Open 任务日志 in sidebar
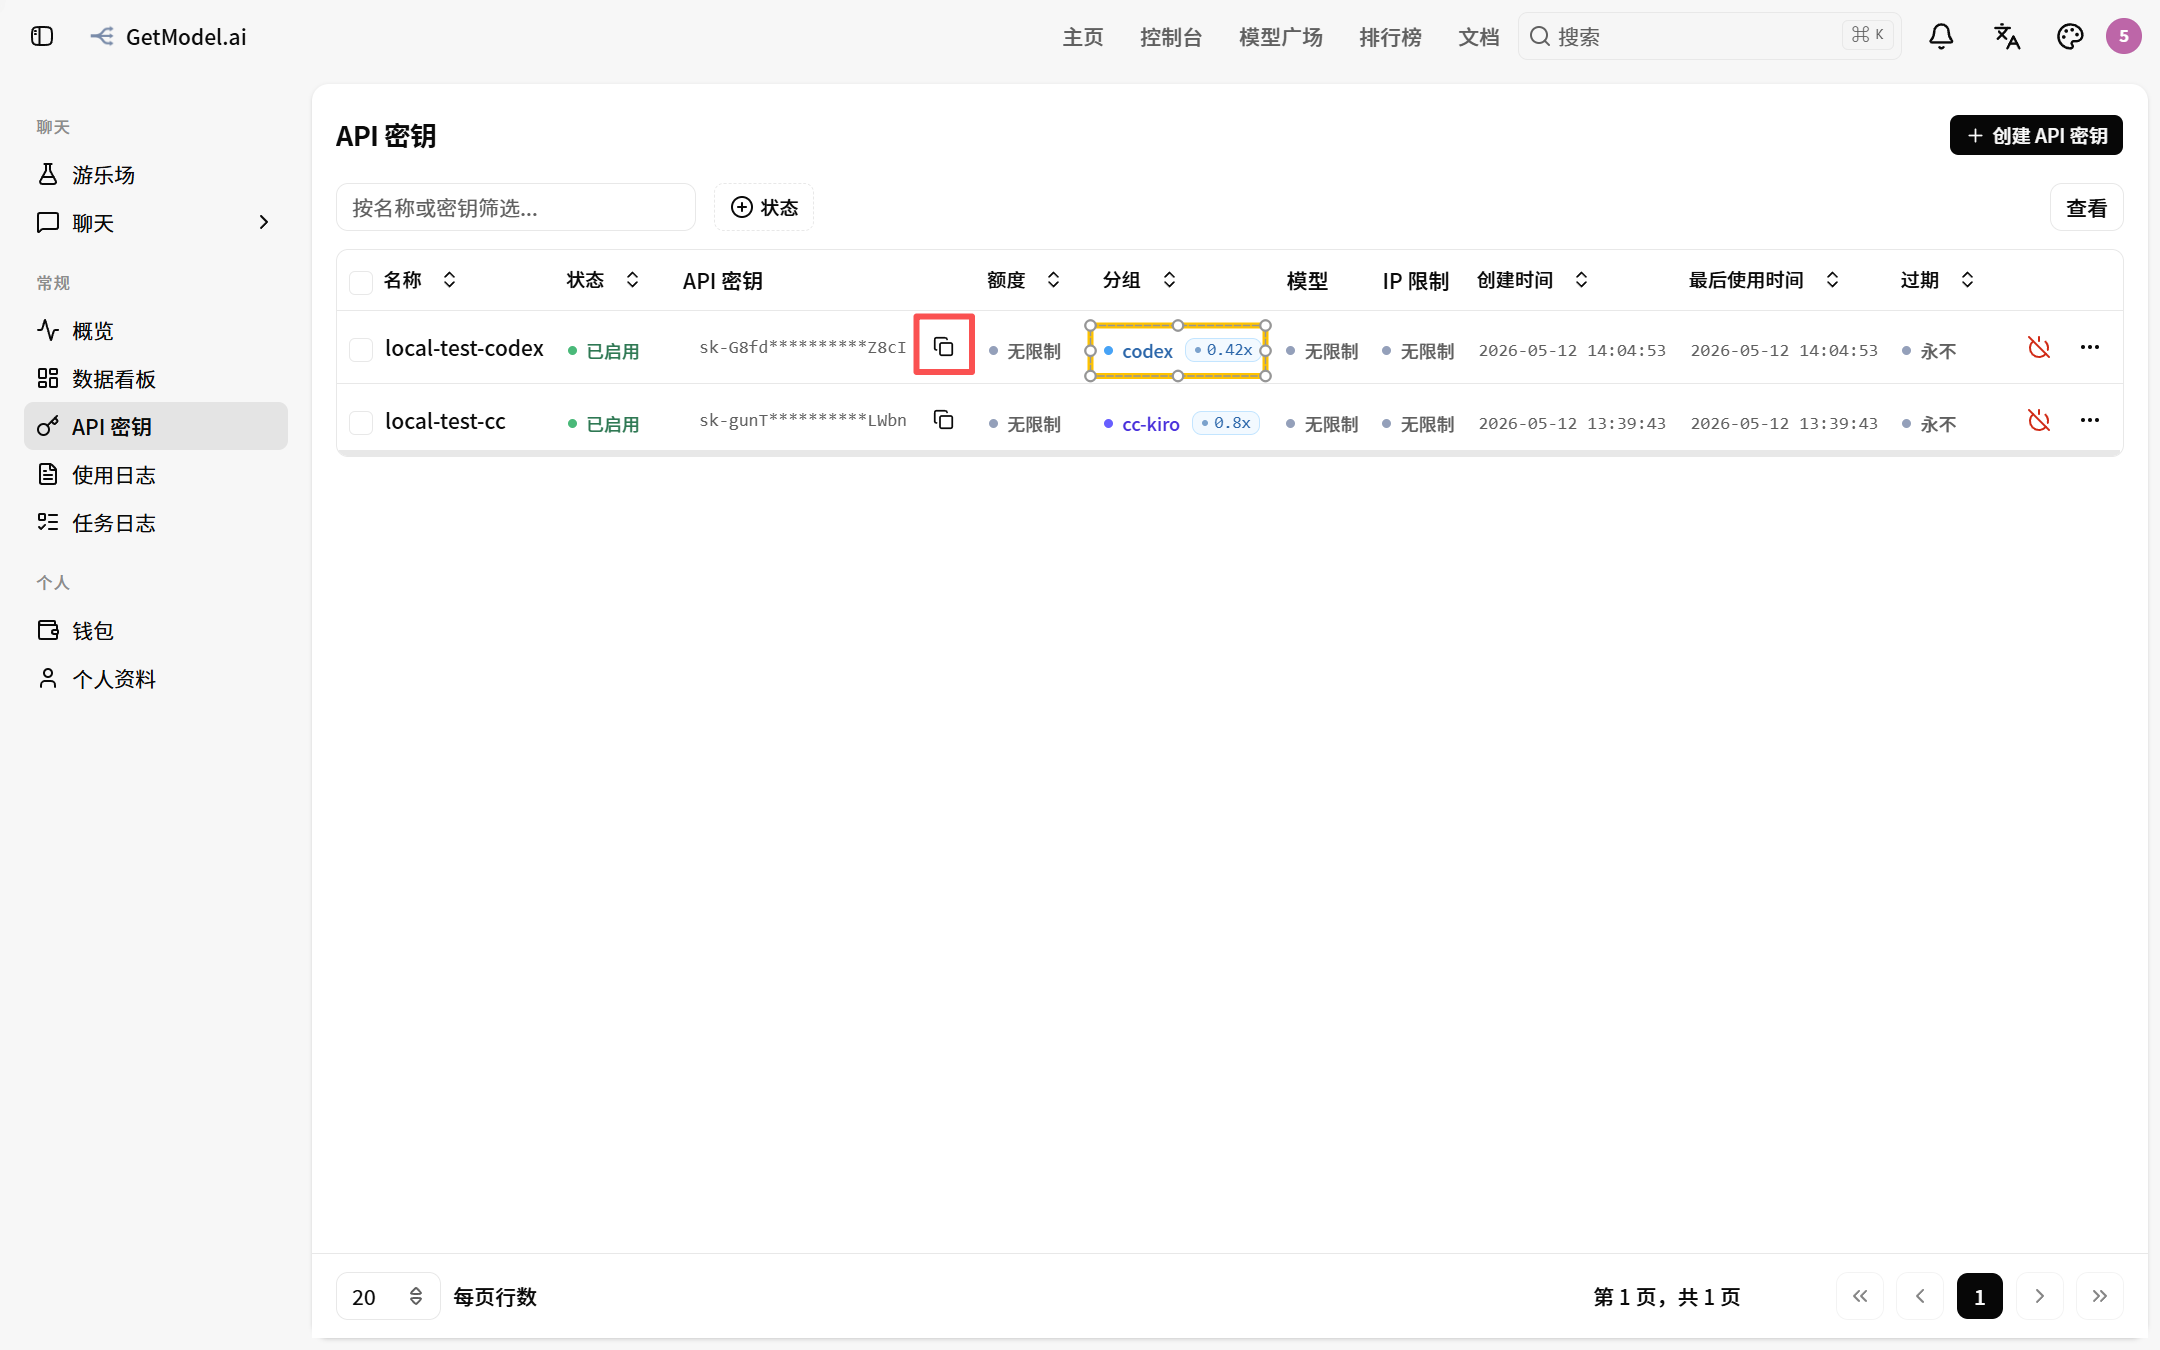The height and width of the screenshot is (1350, 2160). pyautogui.click(x=156, y=522)
